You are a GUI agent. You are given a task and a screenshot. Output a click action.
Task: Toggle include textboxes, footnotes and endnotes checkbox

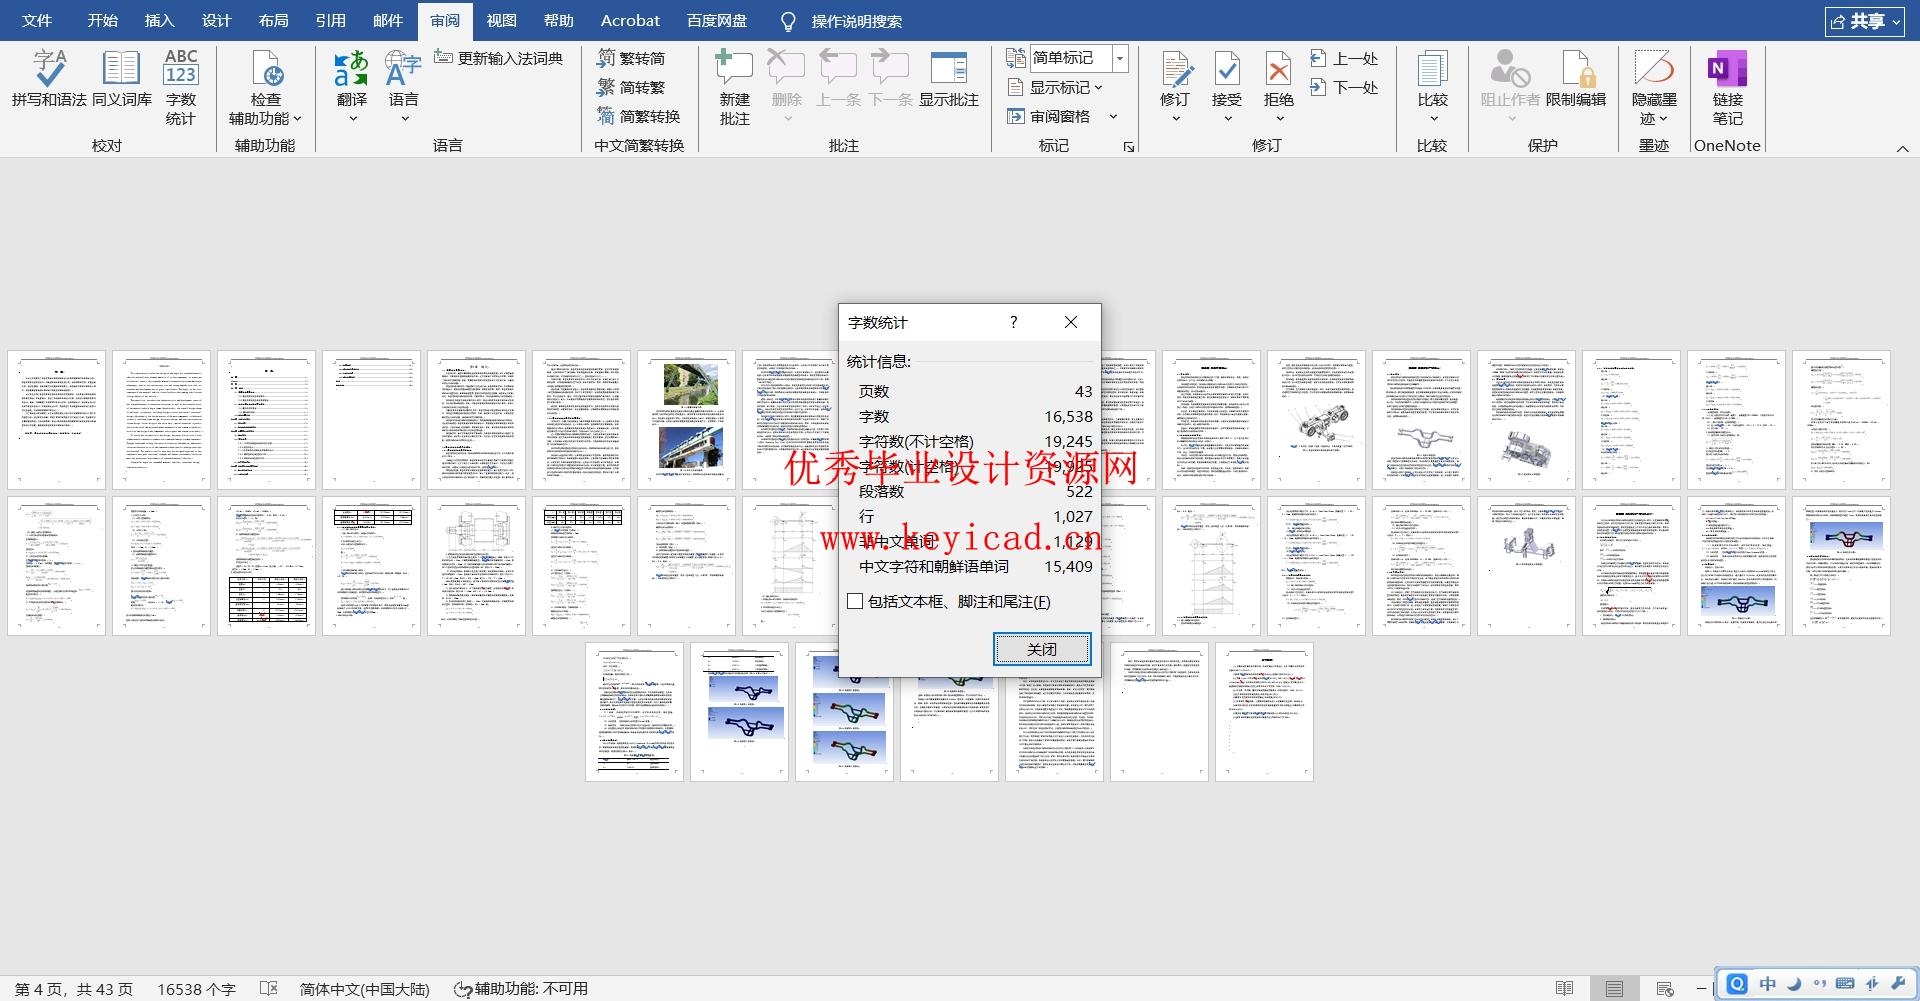coord(855,601)
